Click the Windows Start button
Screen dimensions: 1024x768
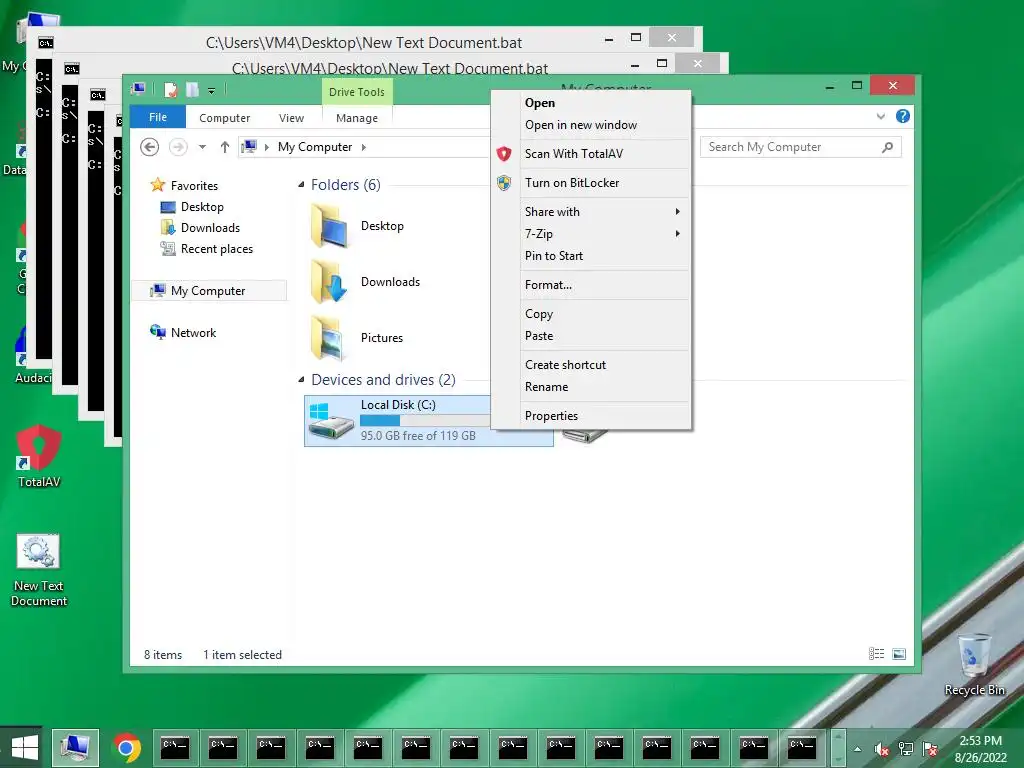24,748
